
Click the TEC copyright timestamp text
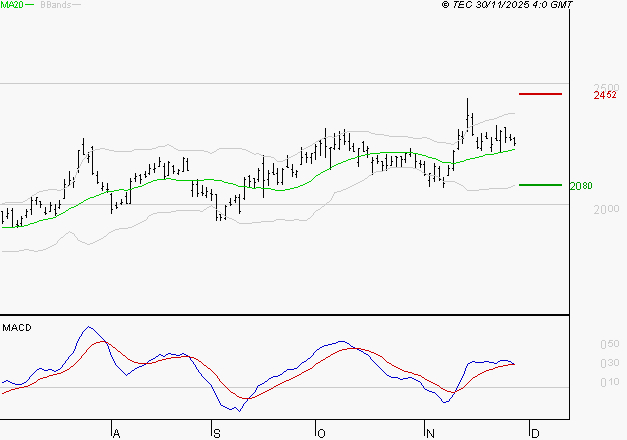507,4
